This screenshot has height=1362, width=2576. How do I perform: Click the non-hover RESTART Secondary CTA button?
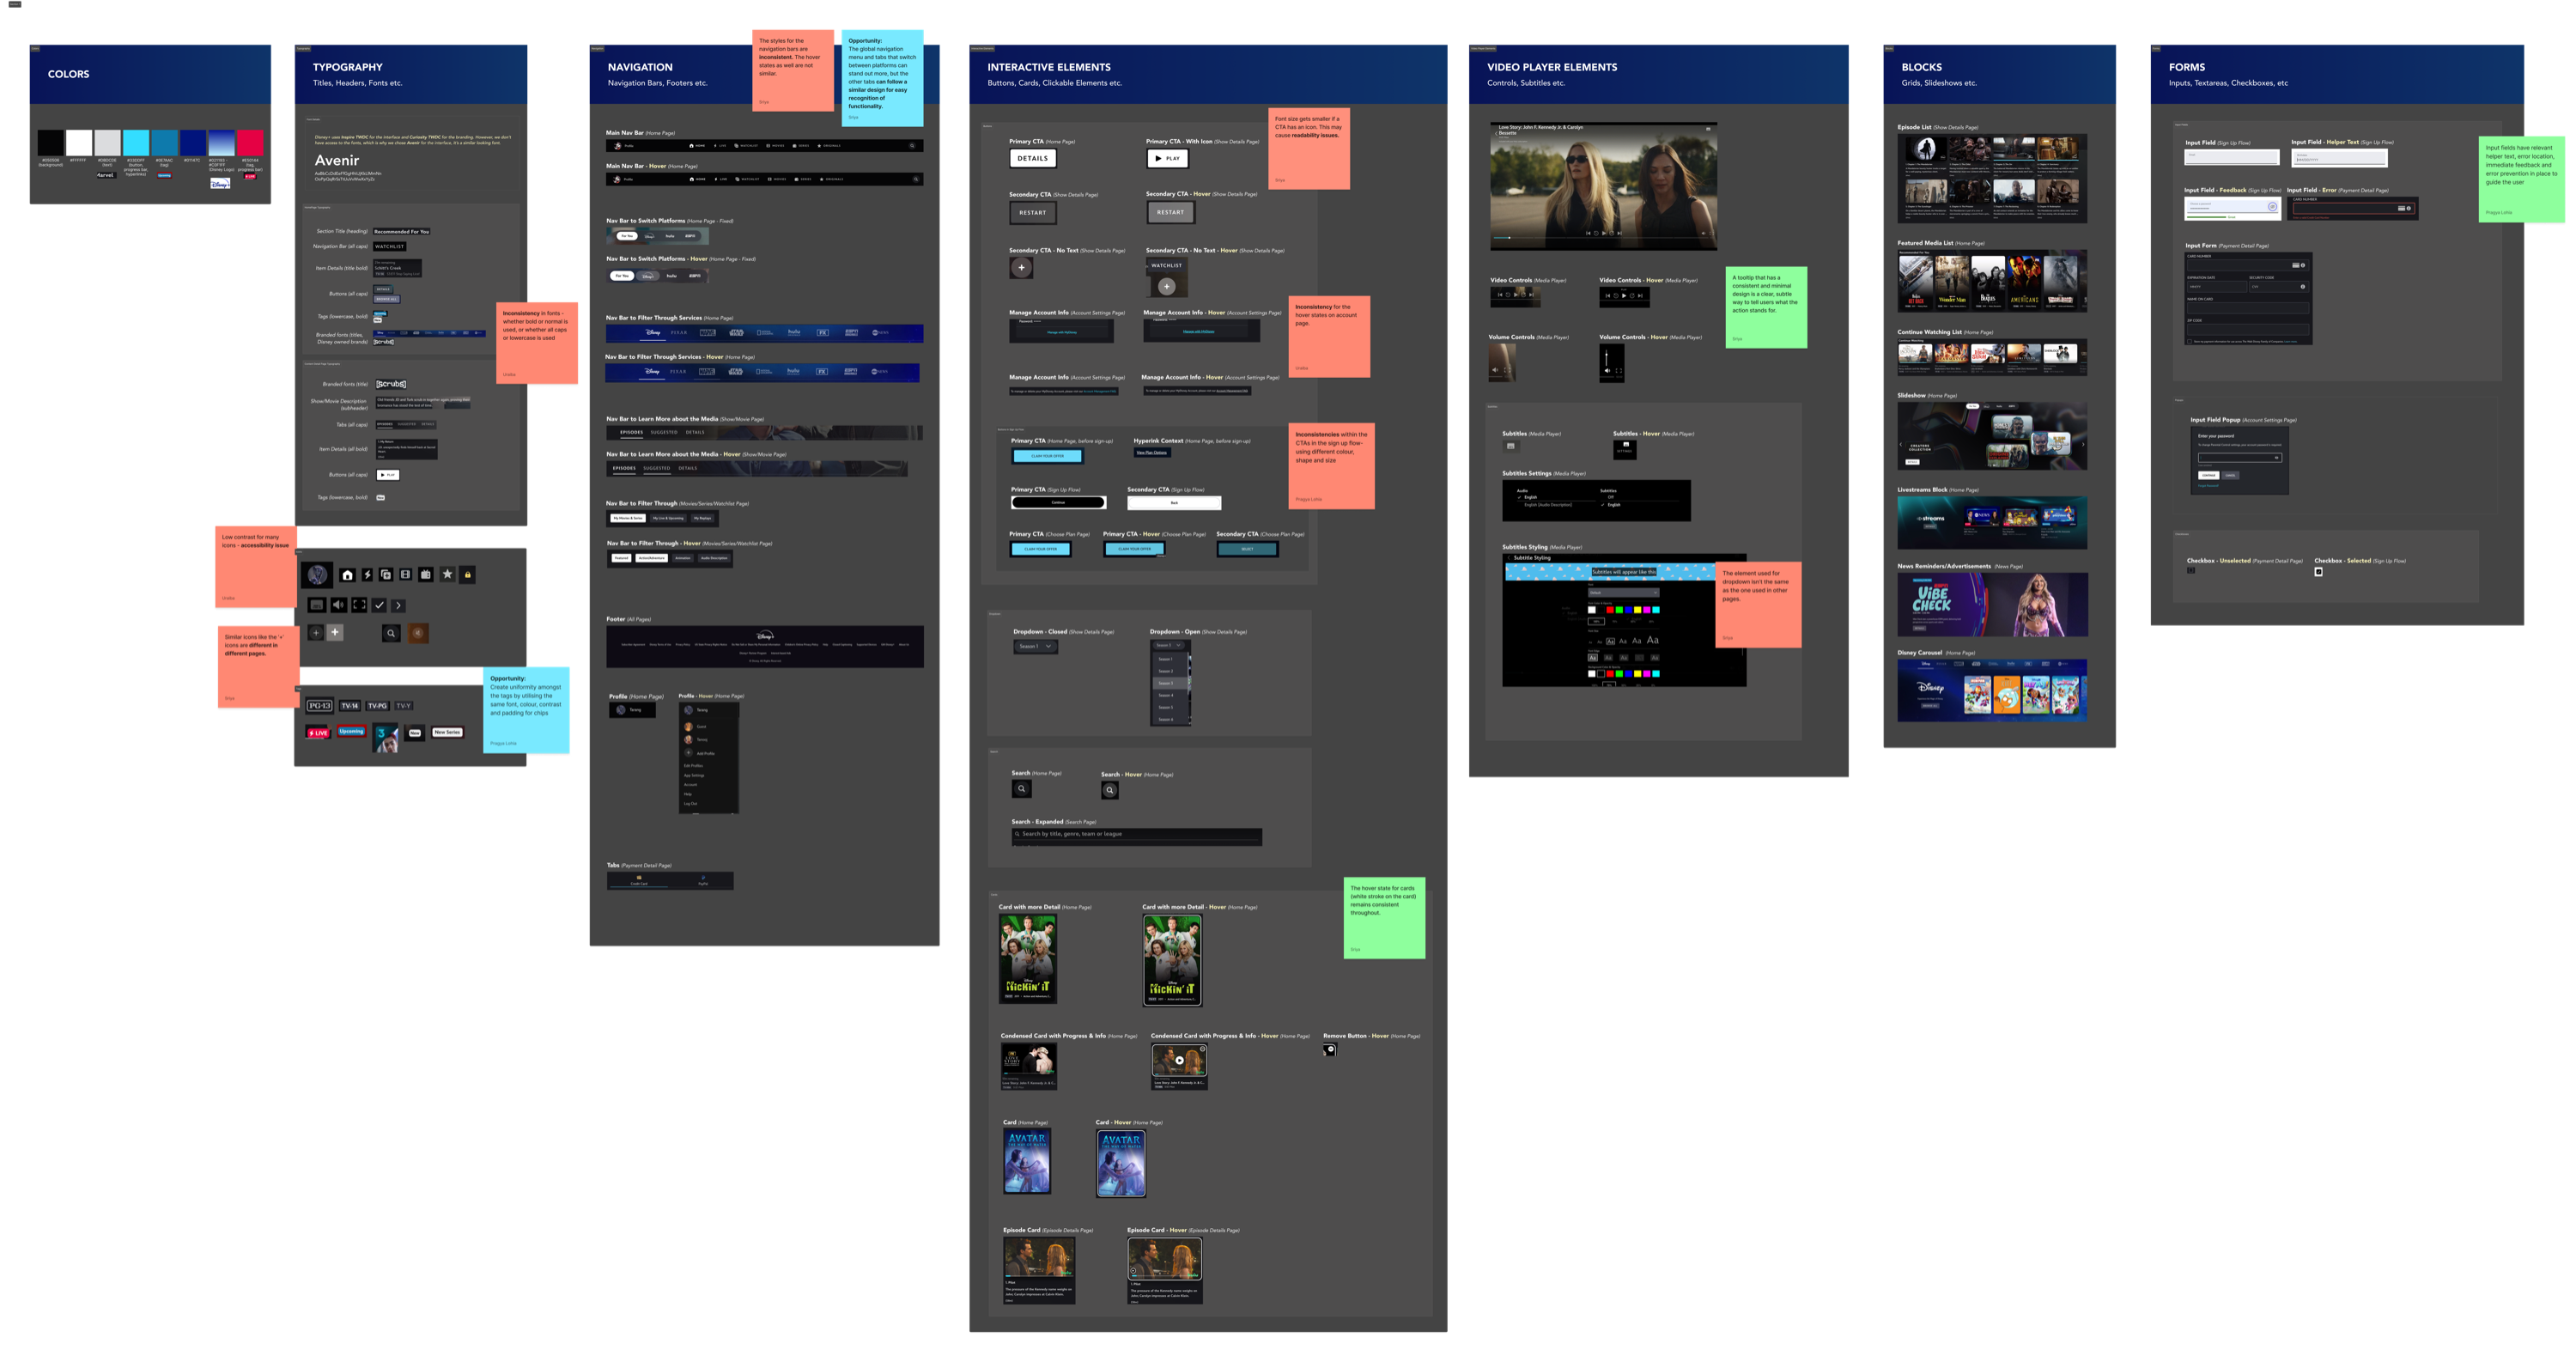pos(1033,212)
